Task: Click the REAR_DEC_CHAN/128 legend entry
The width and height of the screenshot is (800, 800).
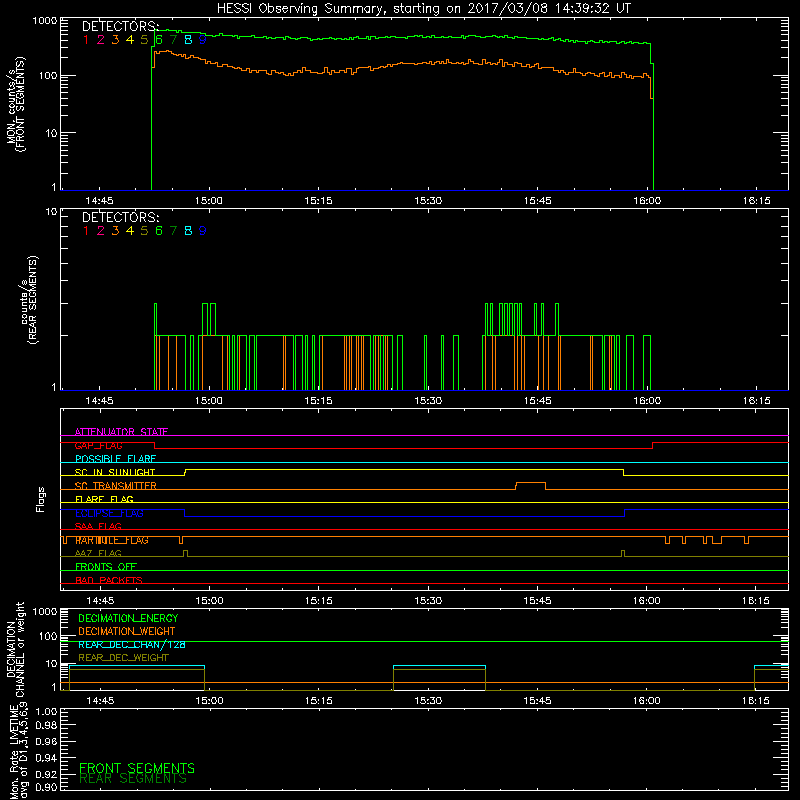Action: tap(132, 645)
